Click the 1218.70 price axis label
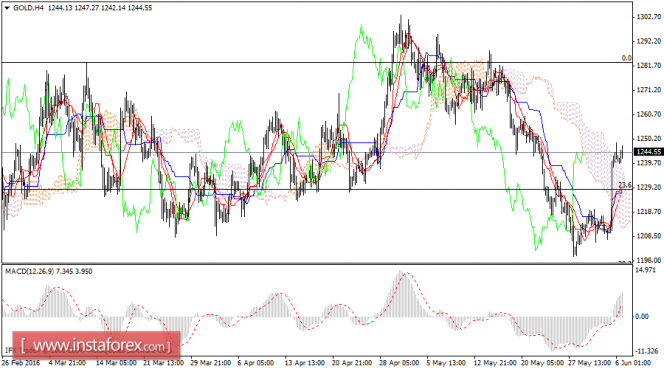The height and width of the screenshot is (369, 664). click(x=648, y=212)
